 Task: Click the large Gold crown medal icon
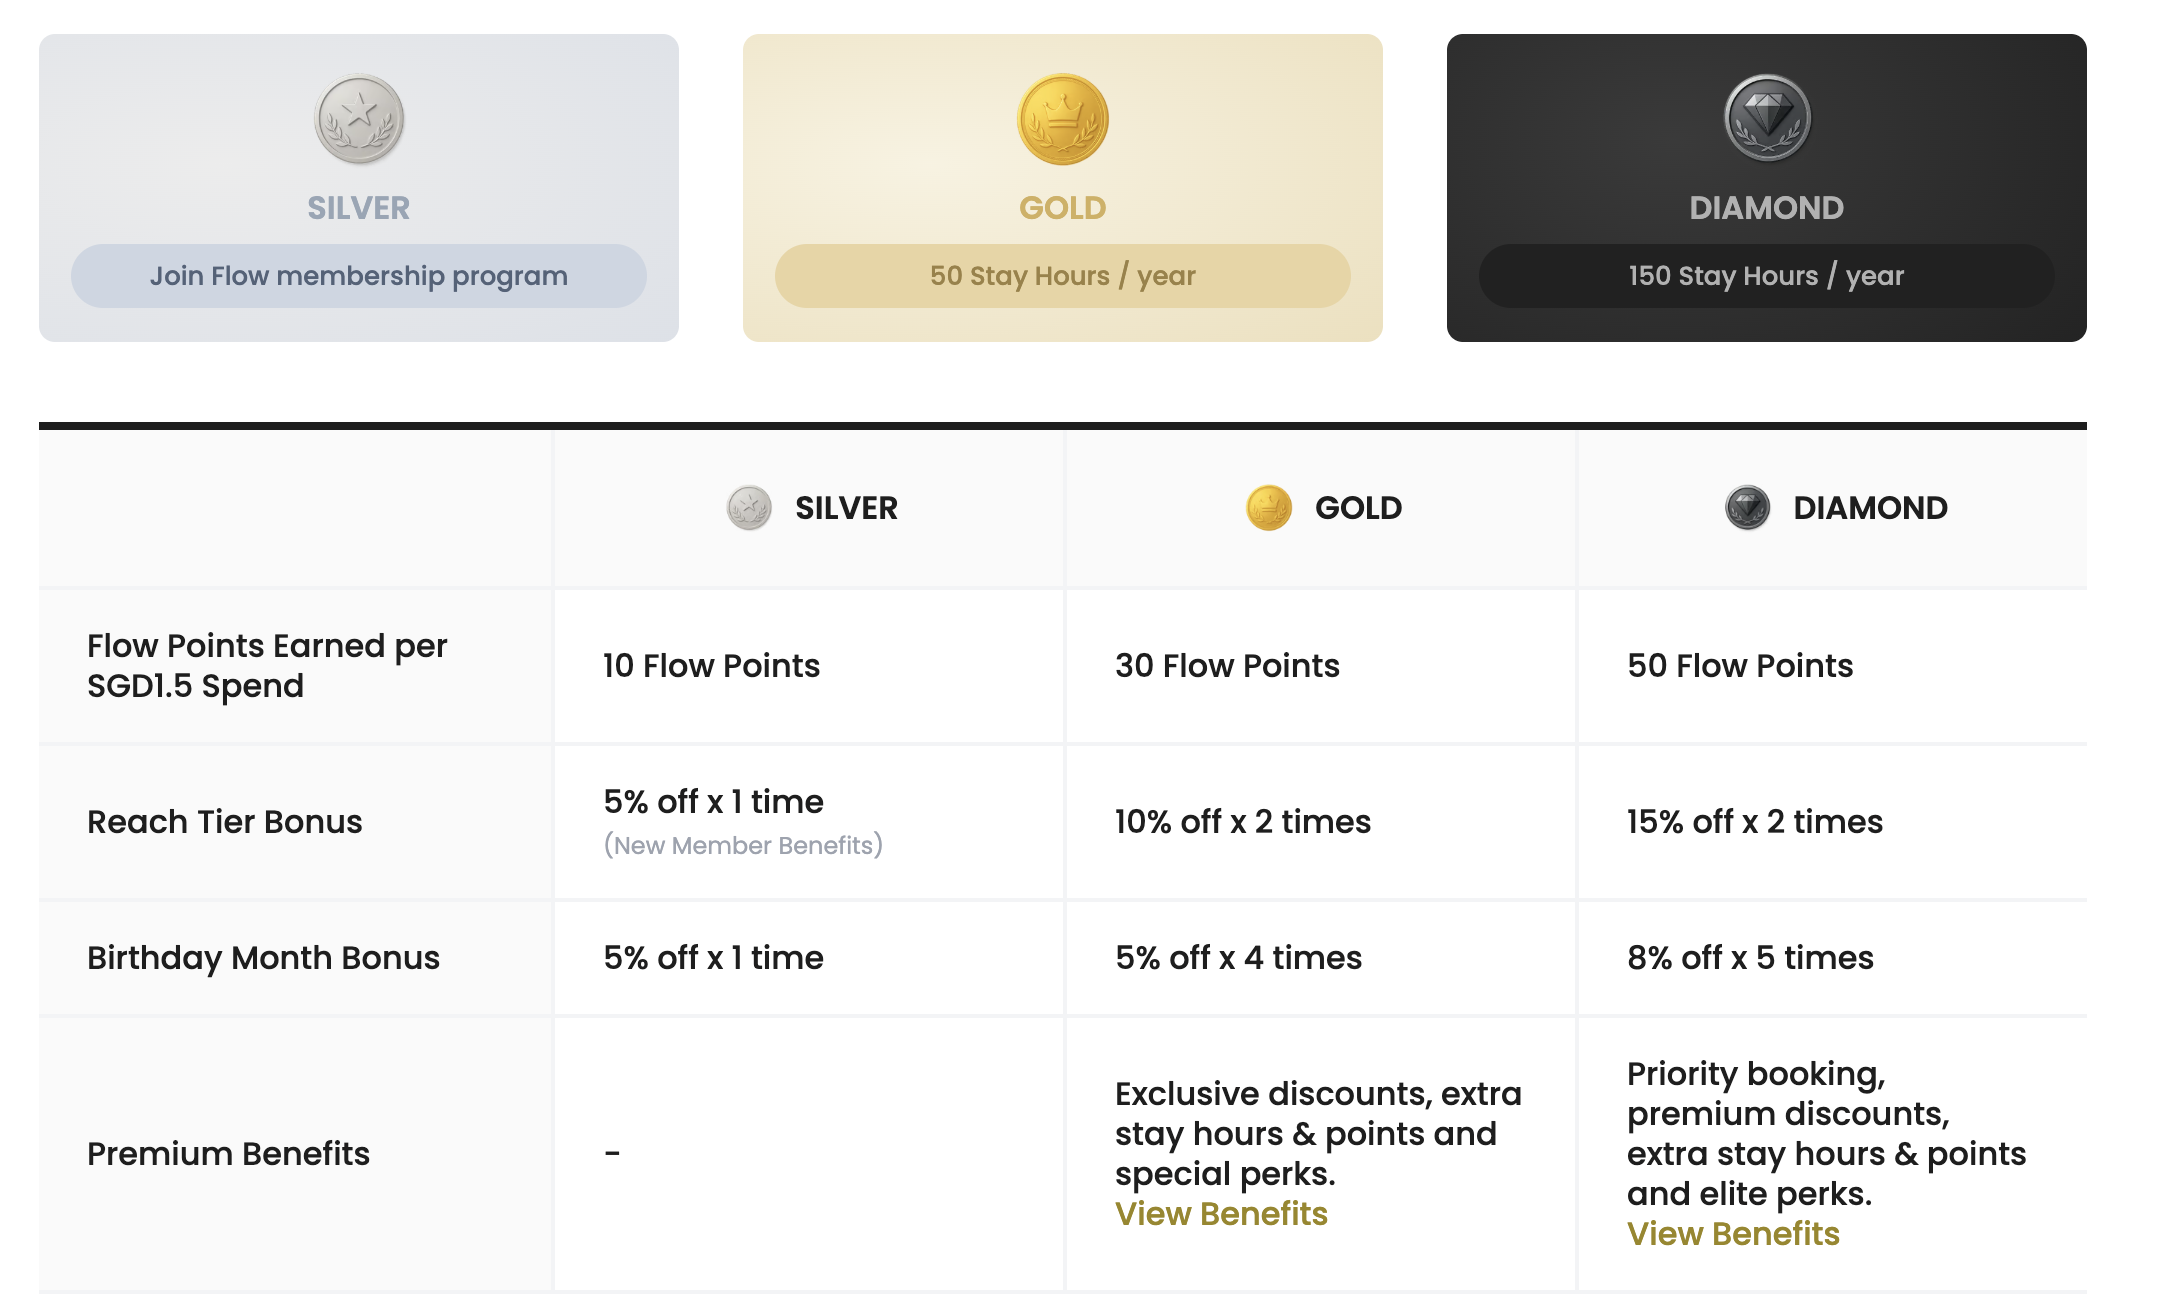coord(1063,119)
